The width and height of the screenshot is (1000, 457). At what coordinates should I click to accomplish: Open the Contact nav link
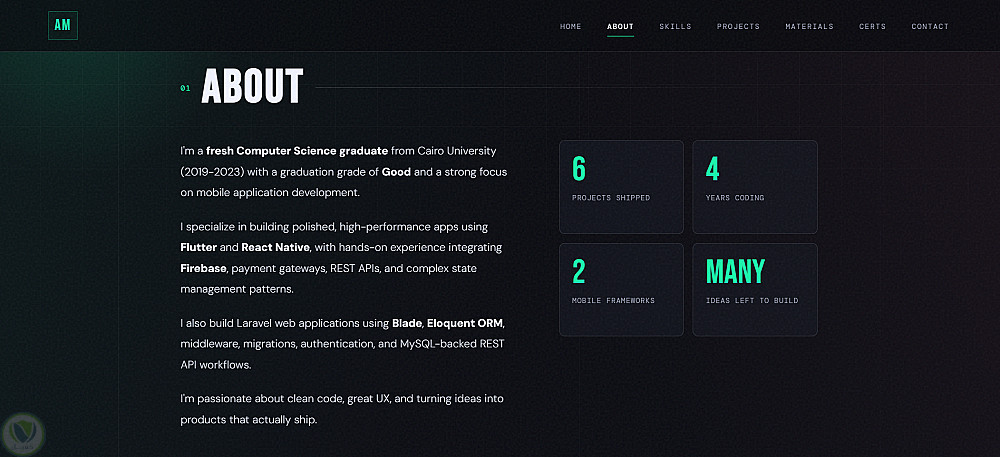pyautogui.click(x=930, y=27)
